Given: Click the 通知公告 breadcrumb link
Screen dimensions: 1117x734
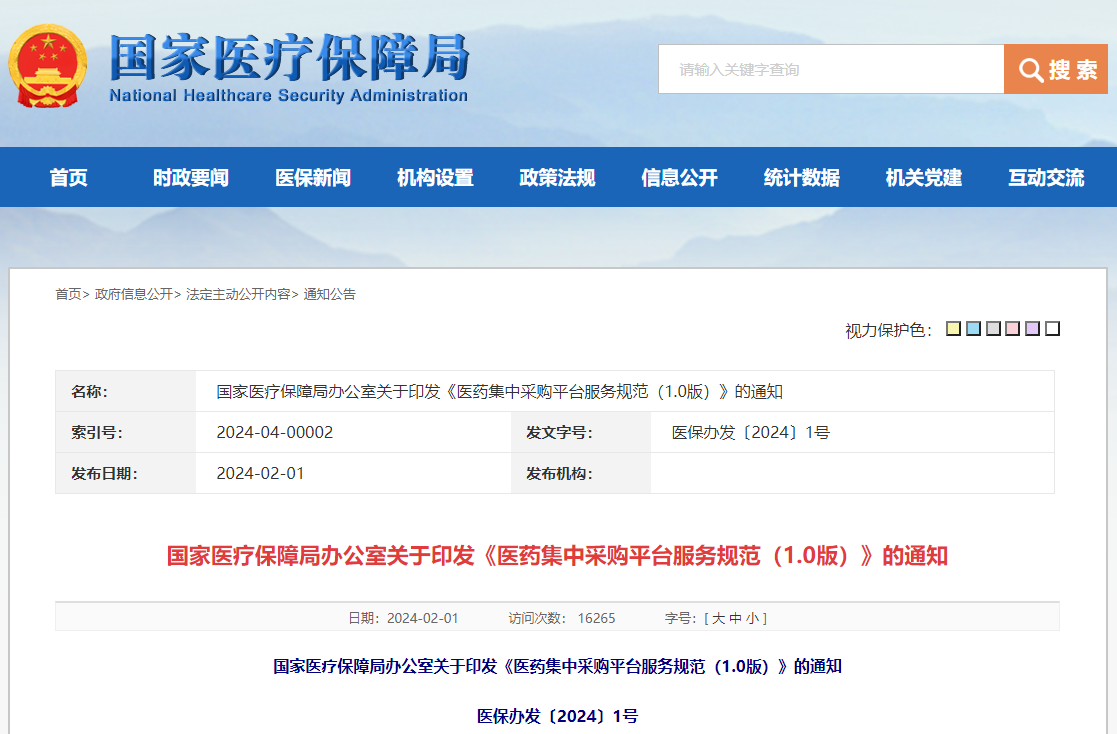Looking at the screenshot, I should (329, 294).
